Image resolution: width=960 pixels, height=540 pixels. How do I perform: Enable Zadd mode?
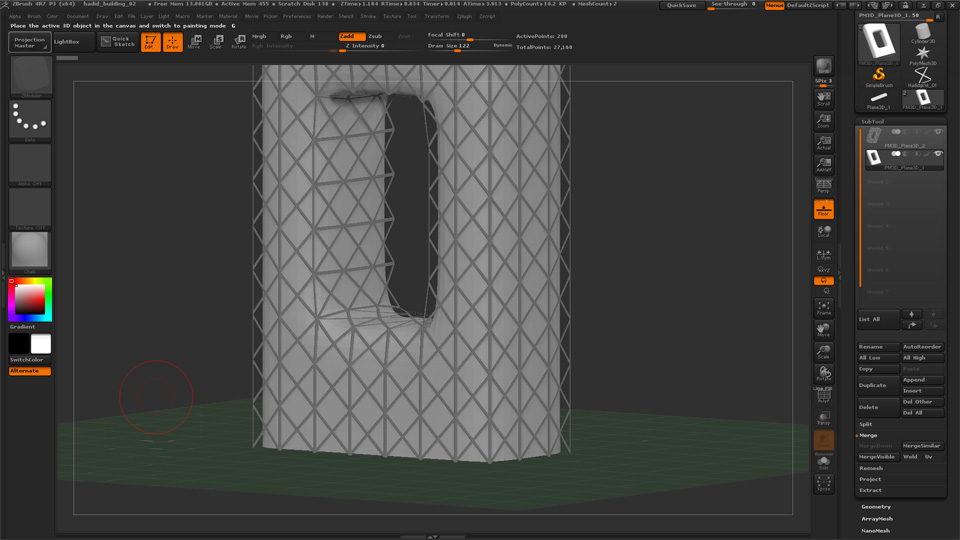[351, 36]
